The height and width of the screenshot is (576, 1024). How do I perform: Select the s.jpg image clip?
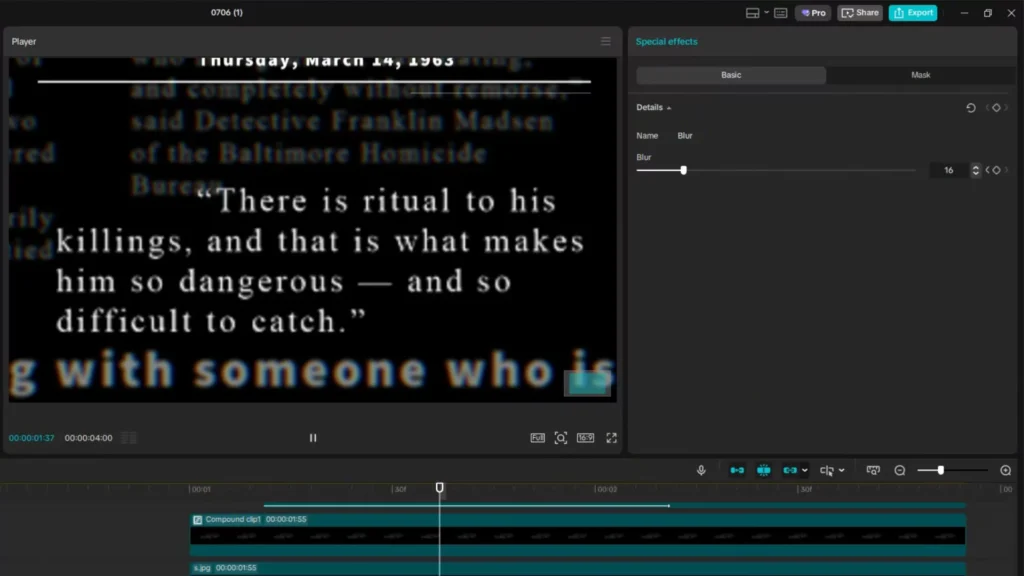click(577, 568)
